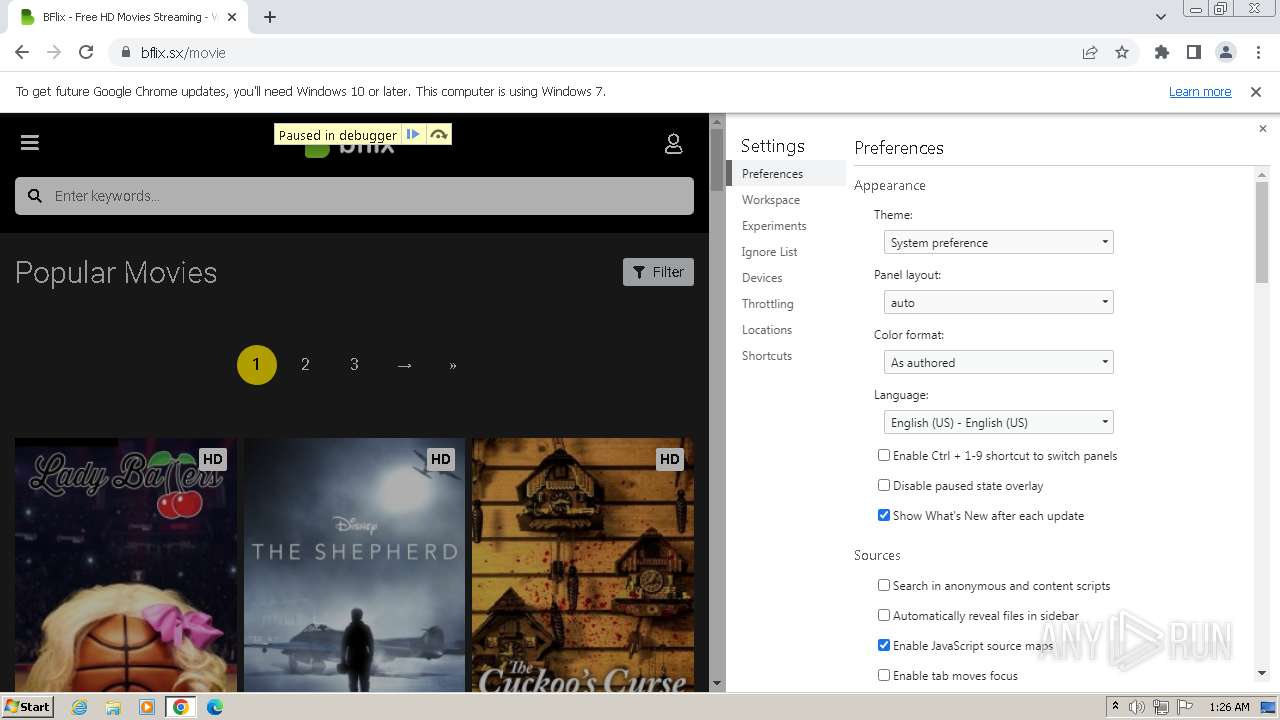Open Microsoft Edge from taskbar
Image resolution: width=1280 pixels, height=720 pixels.
pos(214,707)
